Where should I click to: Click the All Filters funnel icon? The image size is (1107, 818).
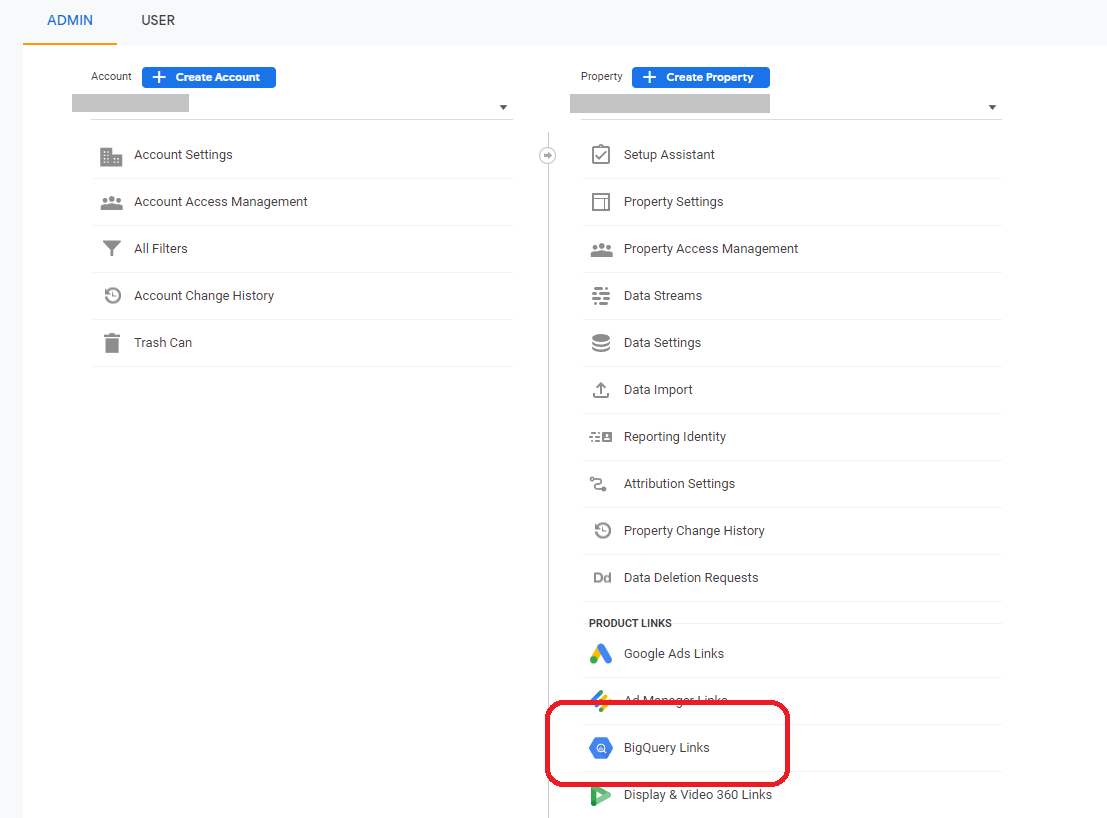(112, 248)
